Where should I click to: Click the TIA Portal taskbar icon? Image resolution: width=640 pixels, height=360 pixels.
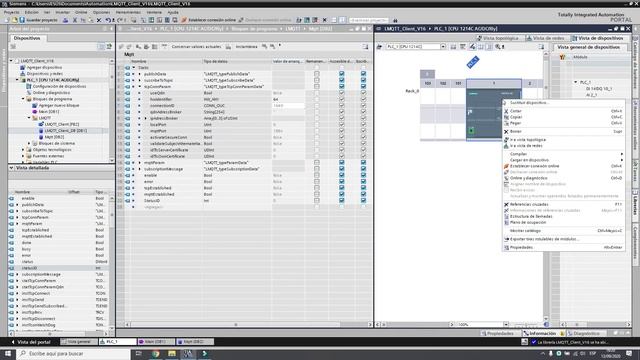pos(188,353)
